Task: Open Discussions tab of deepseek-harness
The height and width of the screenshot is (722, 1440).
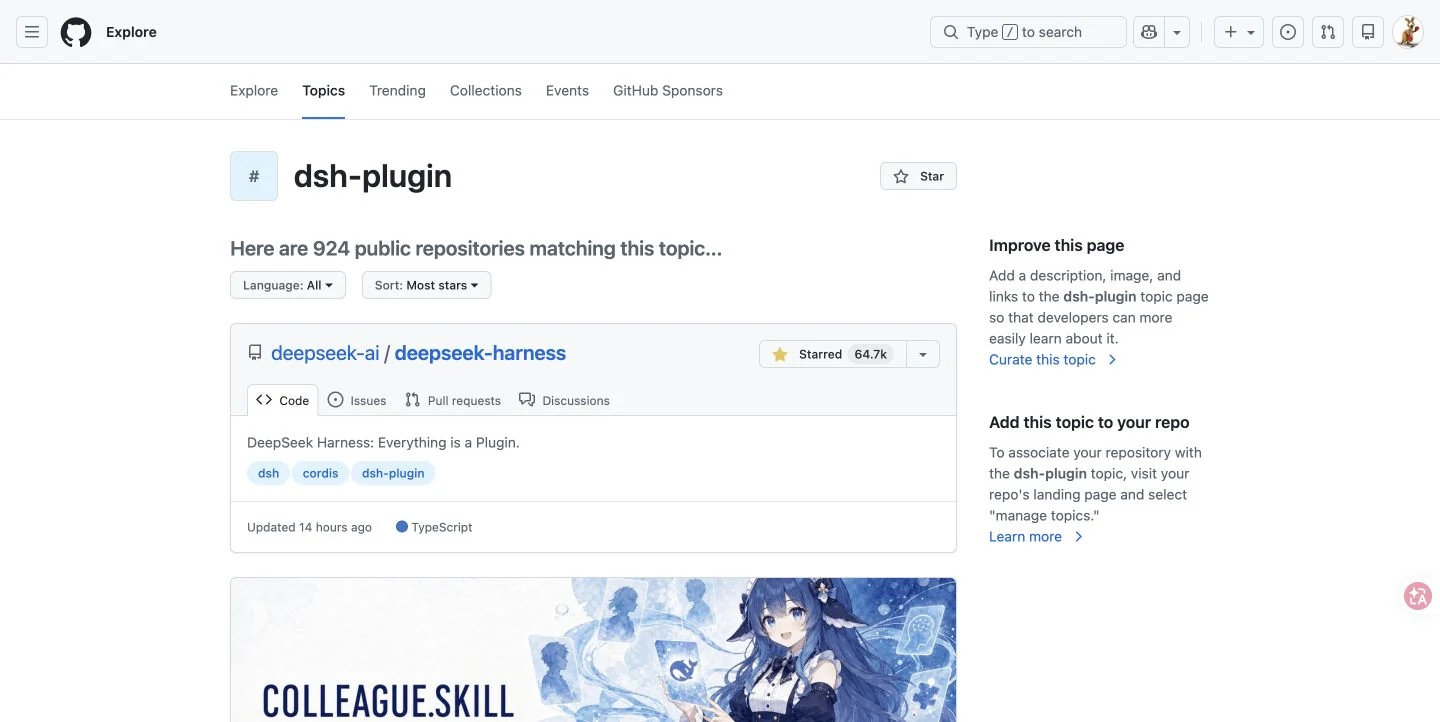Action: 564,400
